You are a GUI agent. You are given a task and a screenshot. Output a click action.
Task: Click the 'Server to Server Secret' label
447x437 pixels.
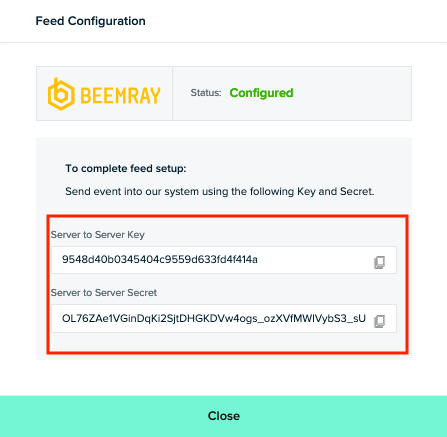104,293
